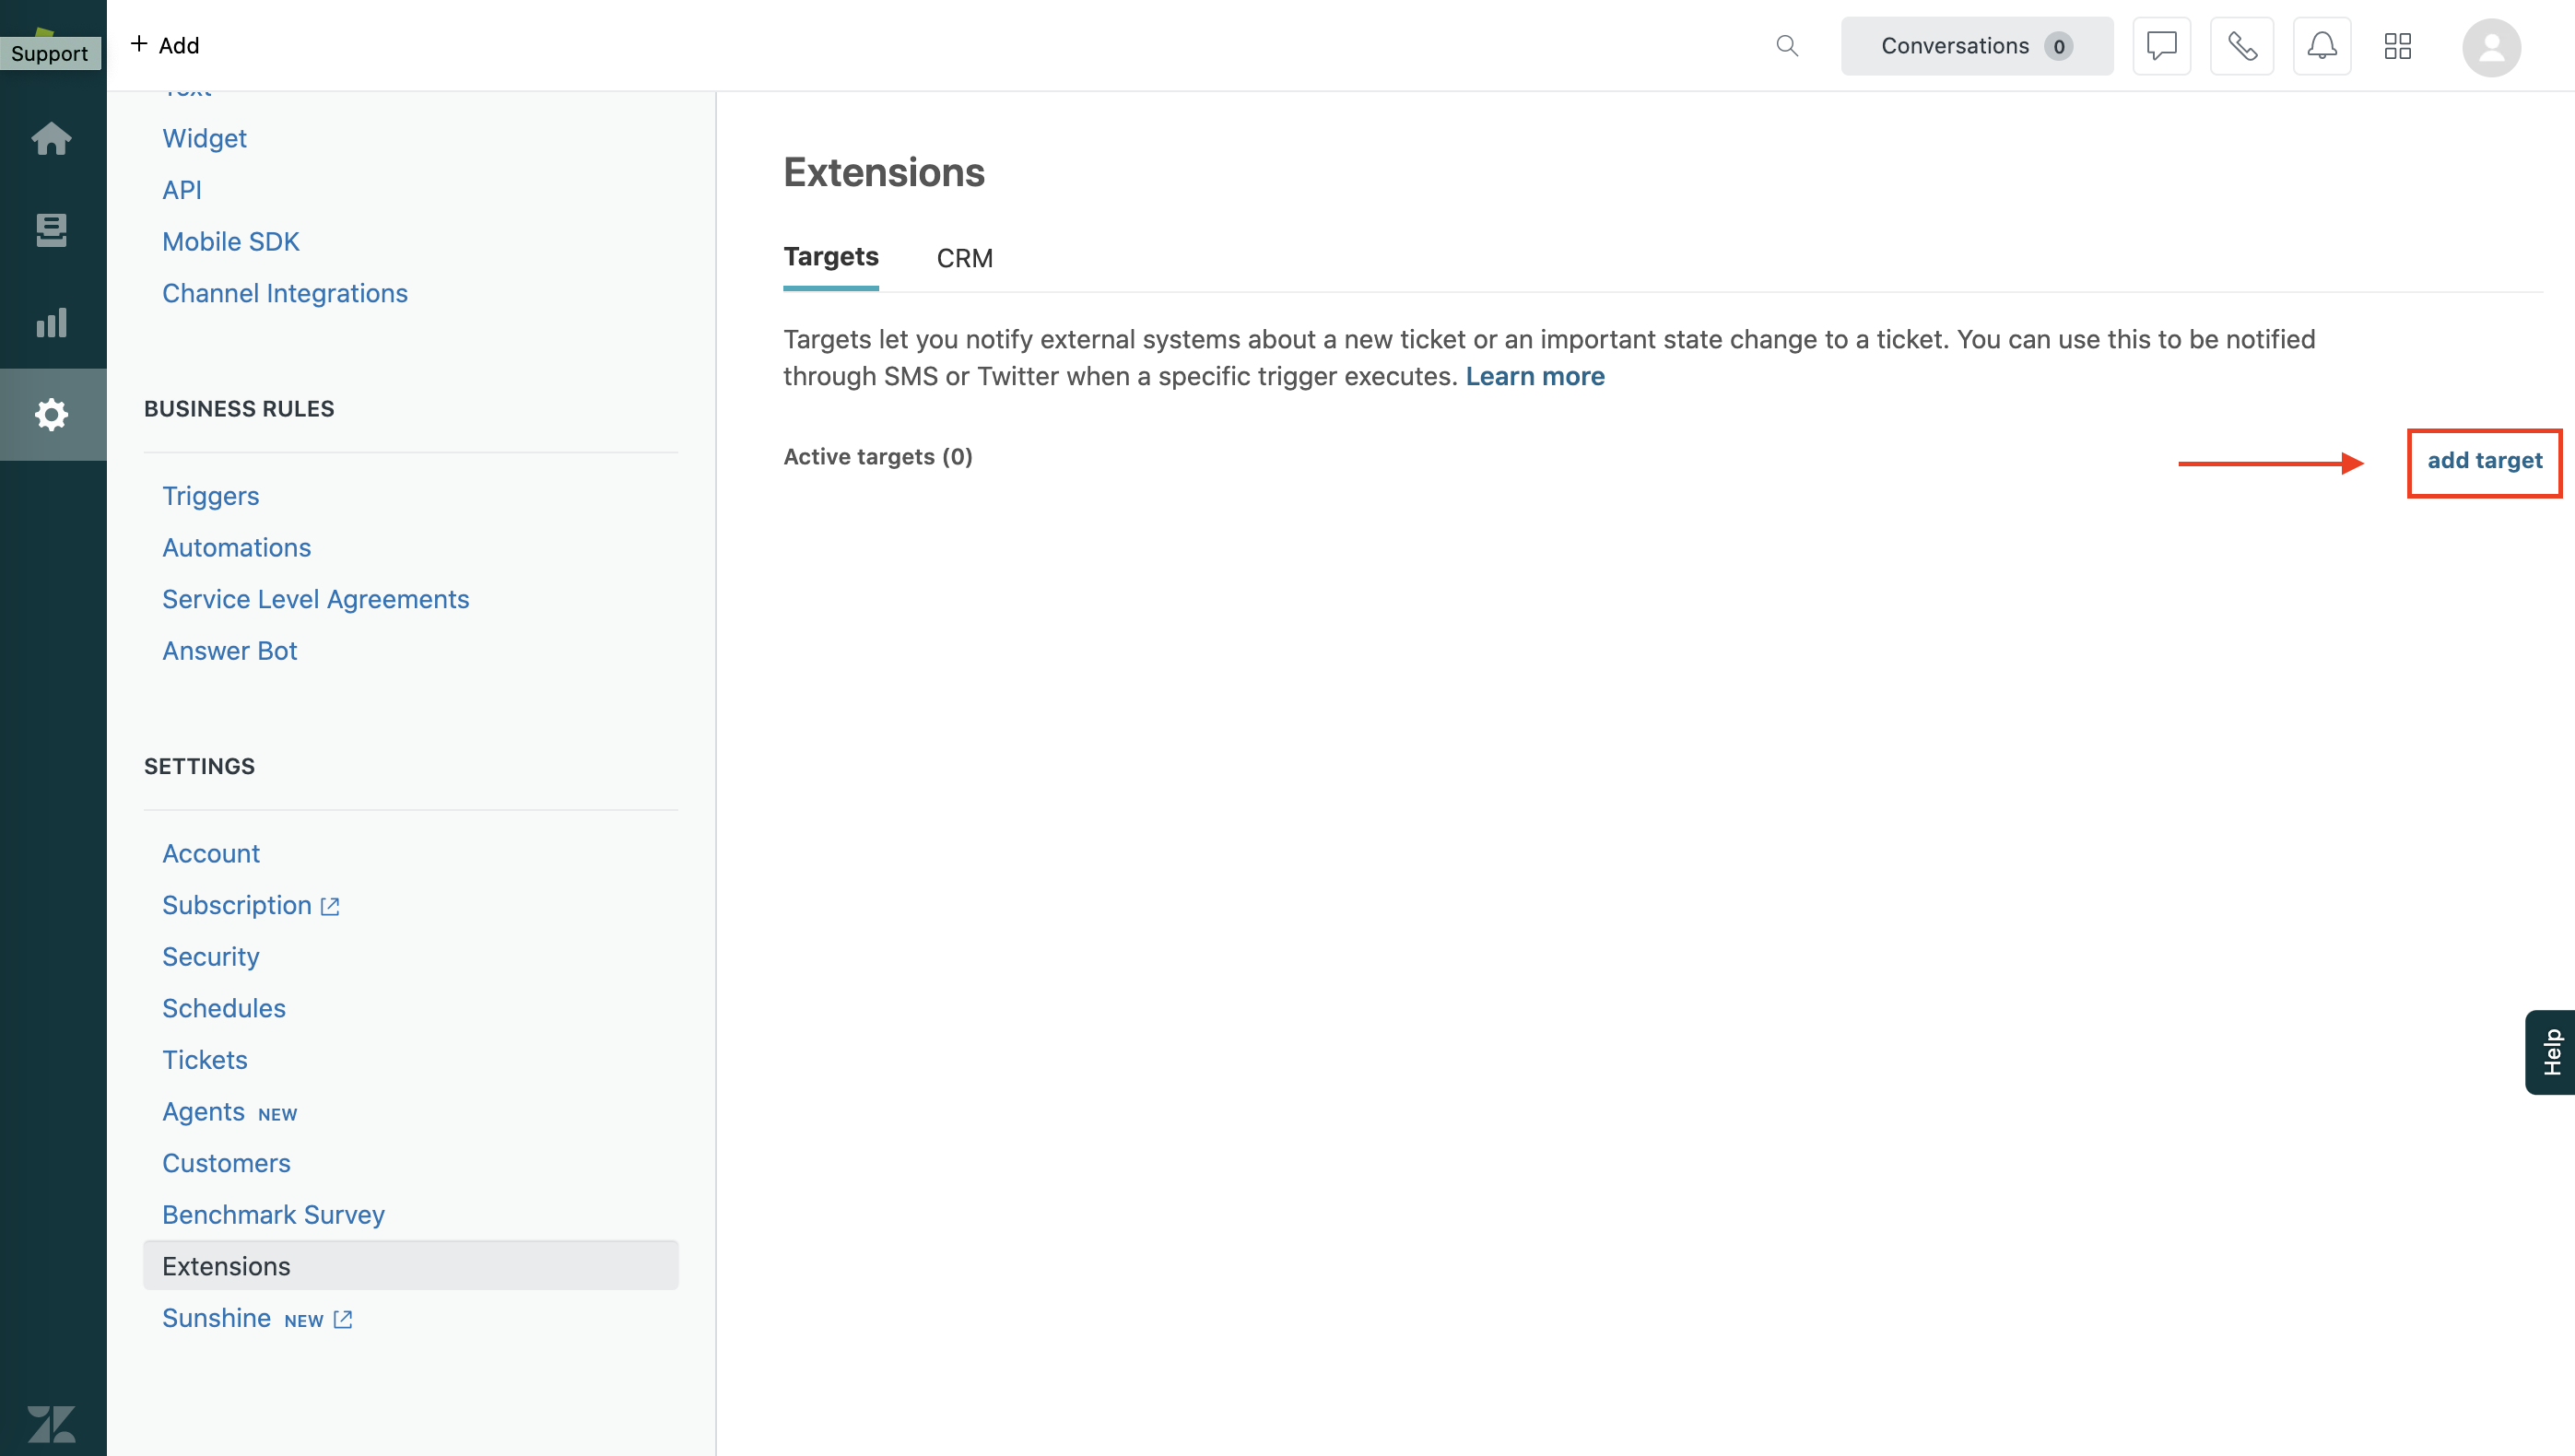Click the external link icon beside Subscription

330,906
